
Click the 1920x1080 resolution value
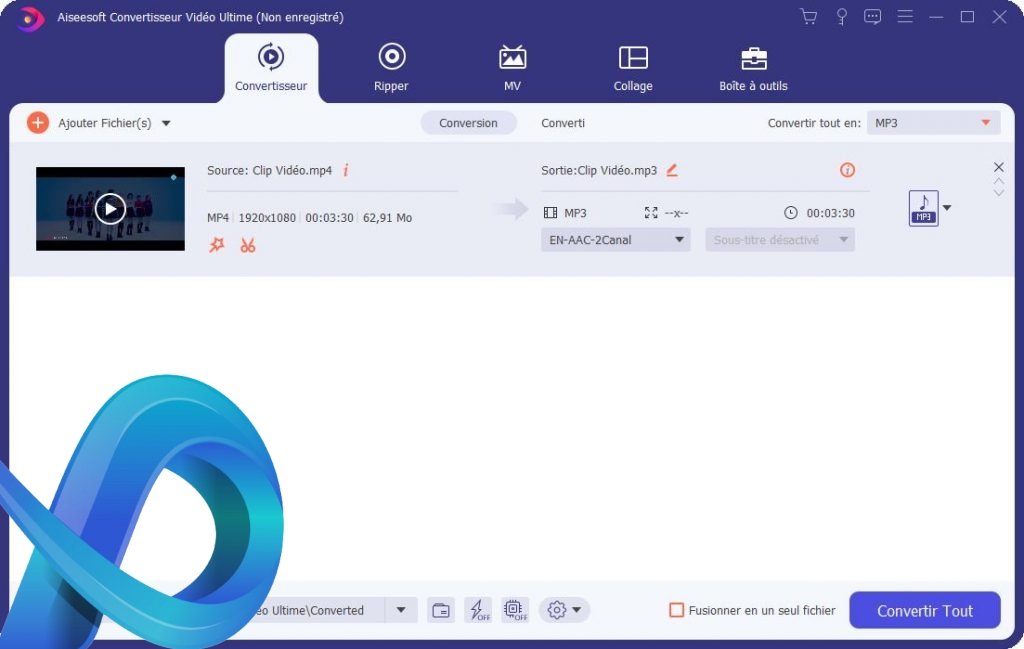coord(267,217)
